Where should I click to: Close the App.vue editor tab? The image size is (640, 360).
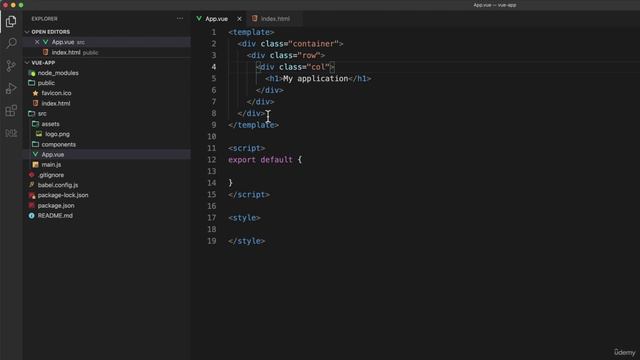pyautogui.click(x=239, y=19)
